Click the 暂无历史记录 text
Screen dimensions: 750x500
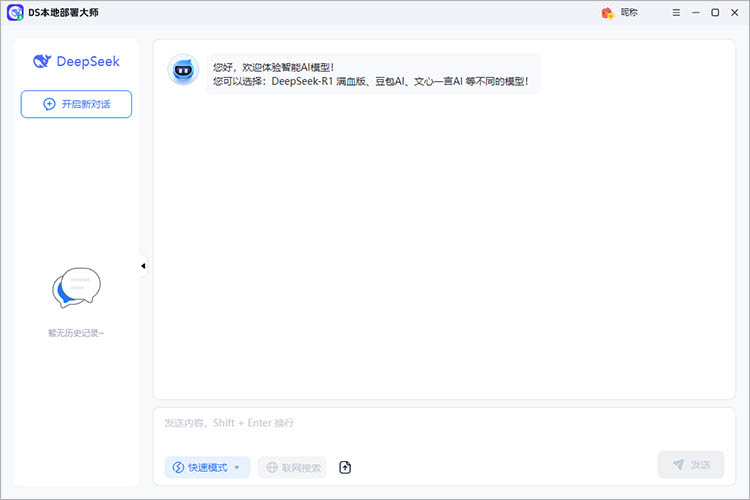tap(76, 333)
